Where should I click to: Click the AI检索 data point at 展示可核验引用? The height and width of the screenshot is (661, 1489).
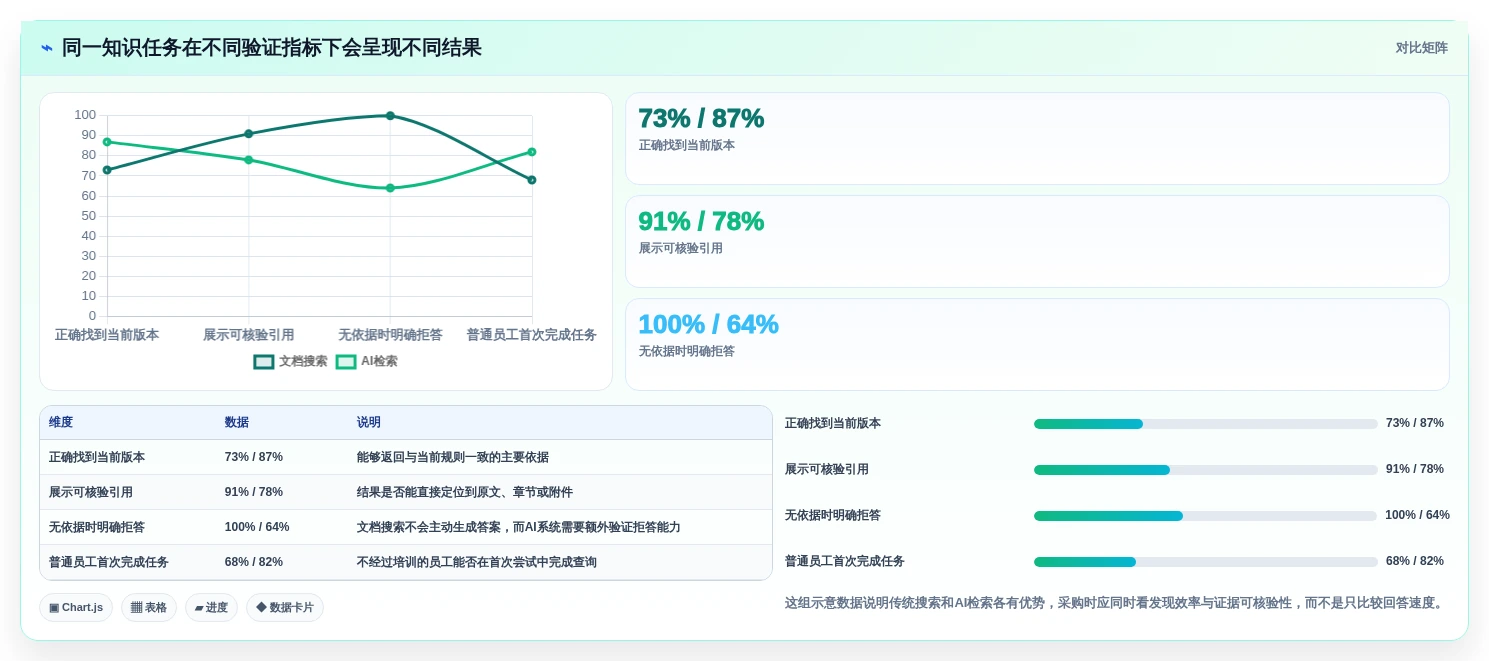pos(249,160)
